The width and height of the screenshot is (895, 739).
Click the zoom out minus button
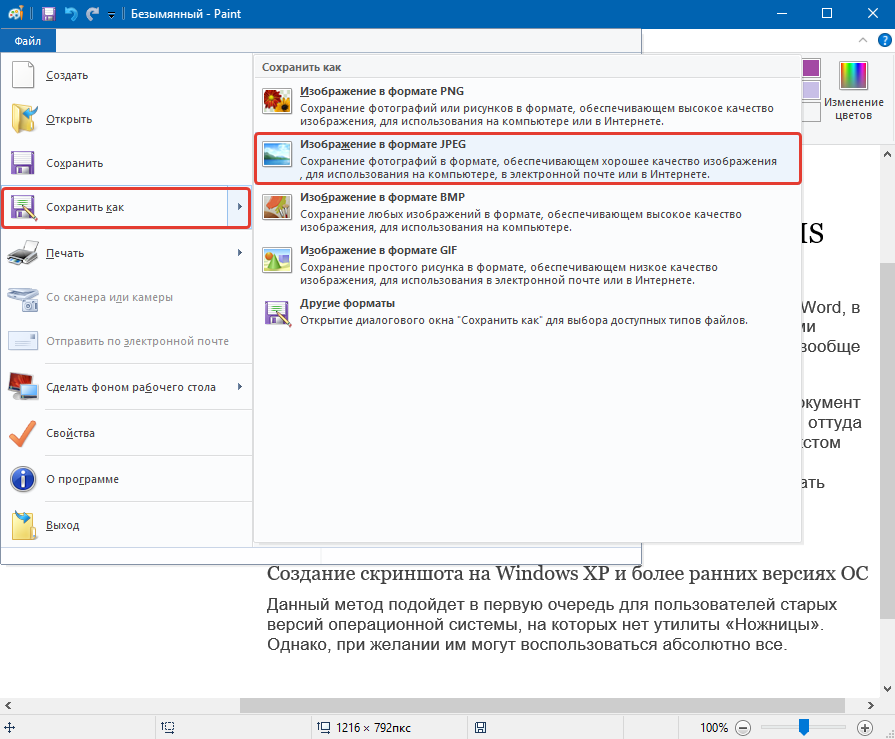click(743, 728)
